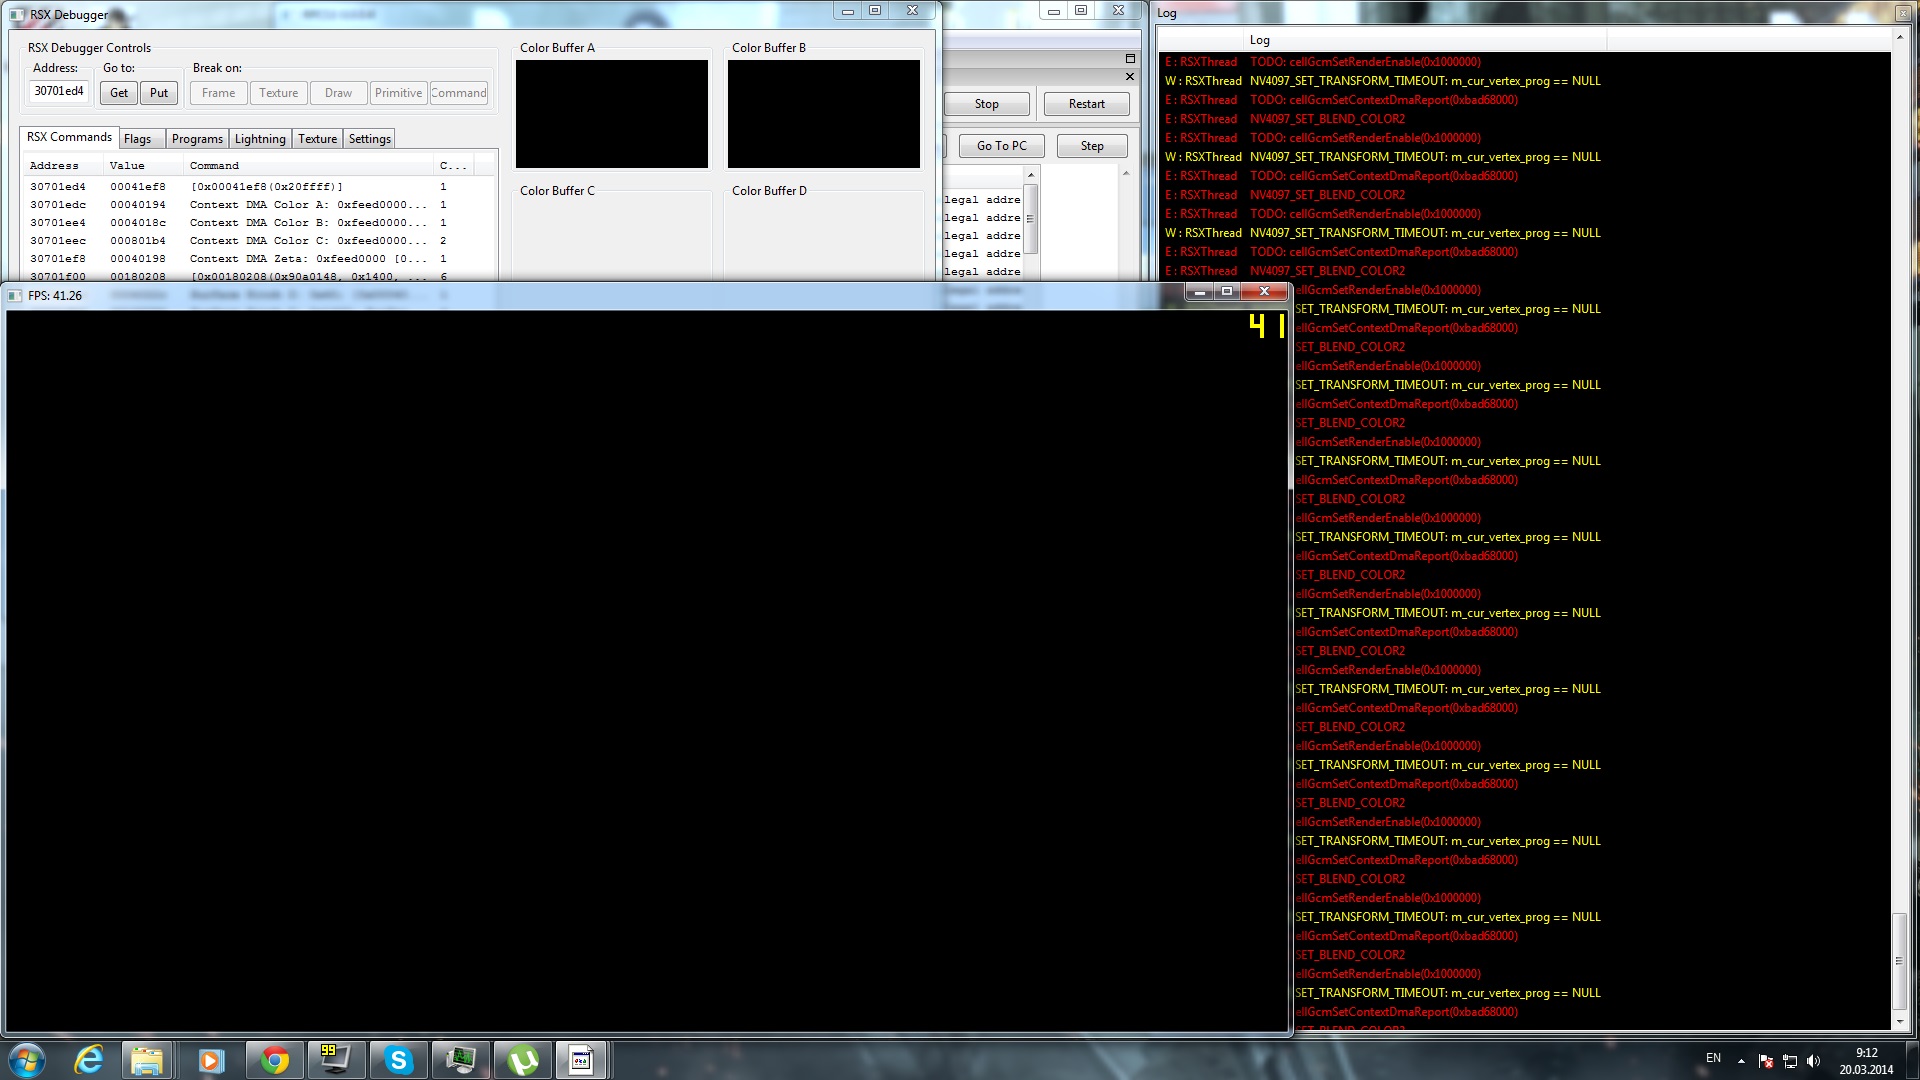Open the Settings tab
Image resolution: width=1920 pixels, height=1080 pixels.
369,139
